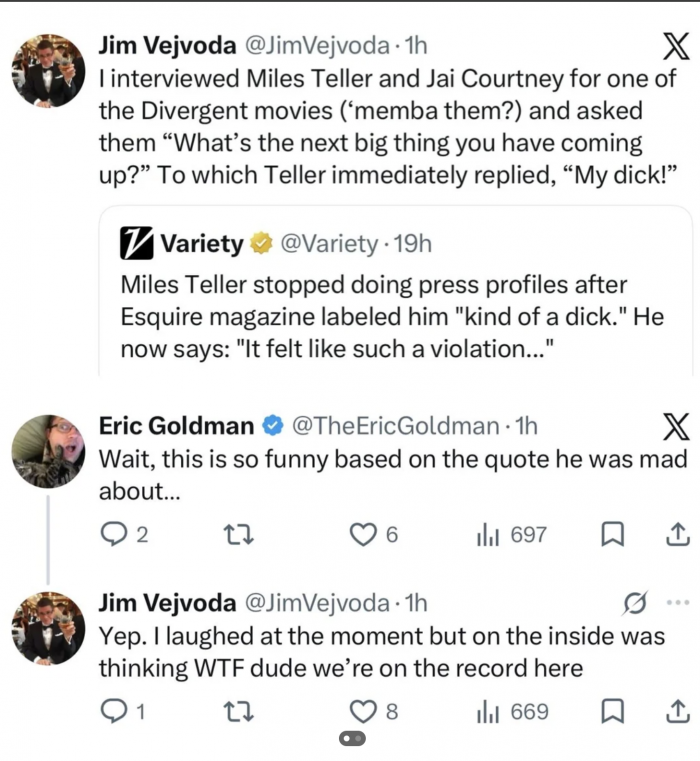Repost Jim Vejvoda's WTF dude tweet
700x761 pixels.
237,712
